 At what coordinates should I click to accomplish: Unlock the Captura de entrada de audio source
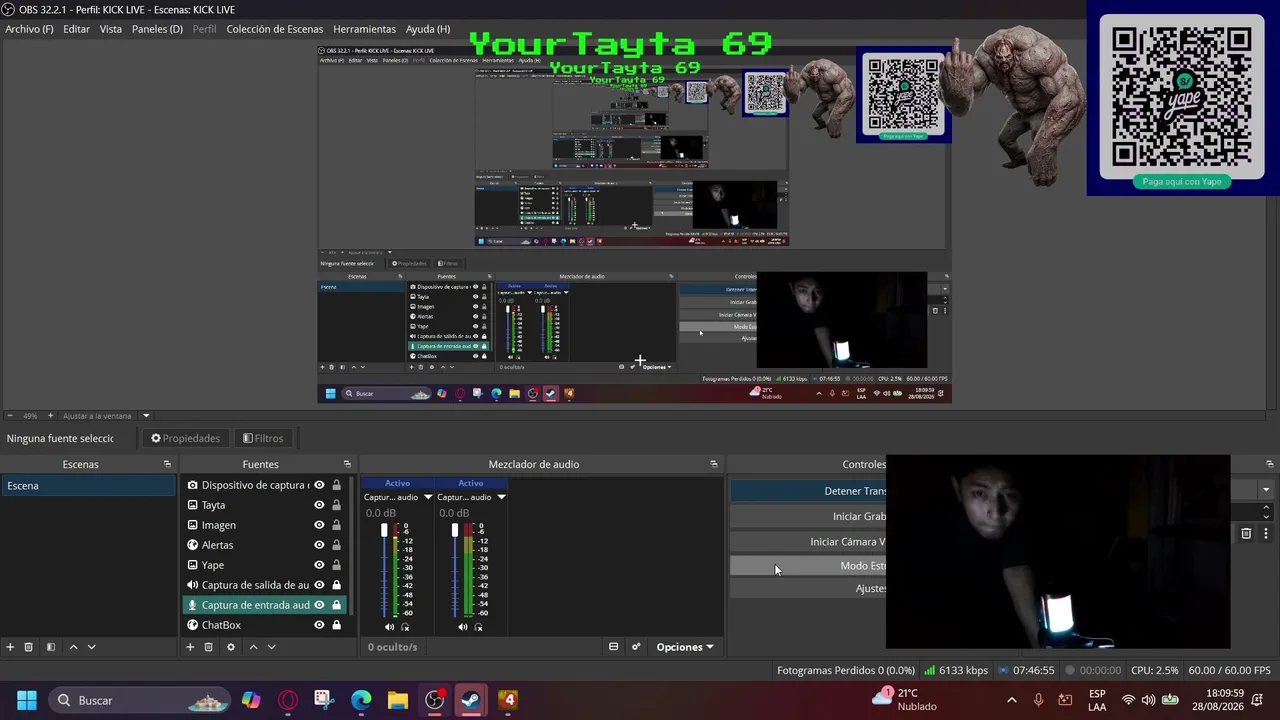coord(336,605)
